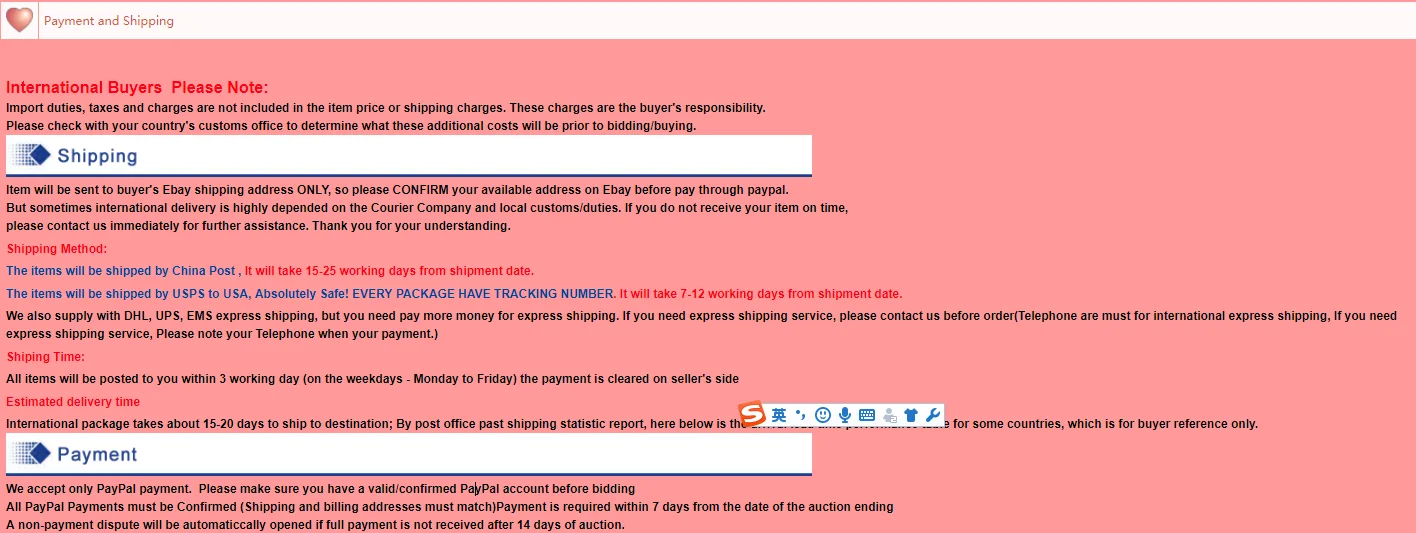The width and height of the screenshot is (1416, 533).
Task: Click 'It will take 15-25 working days' text
Action: tap(389, 271)
